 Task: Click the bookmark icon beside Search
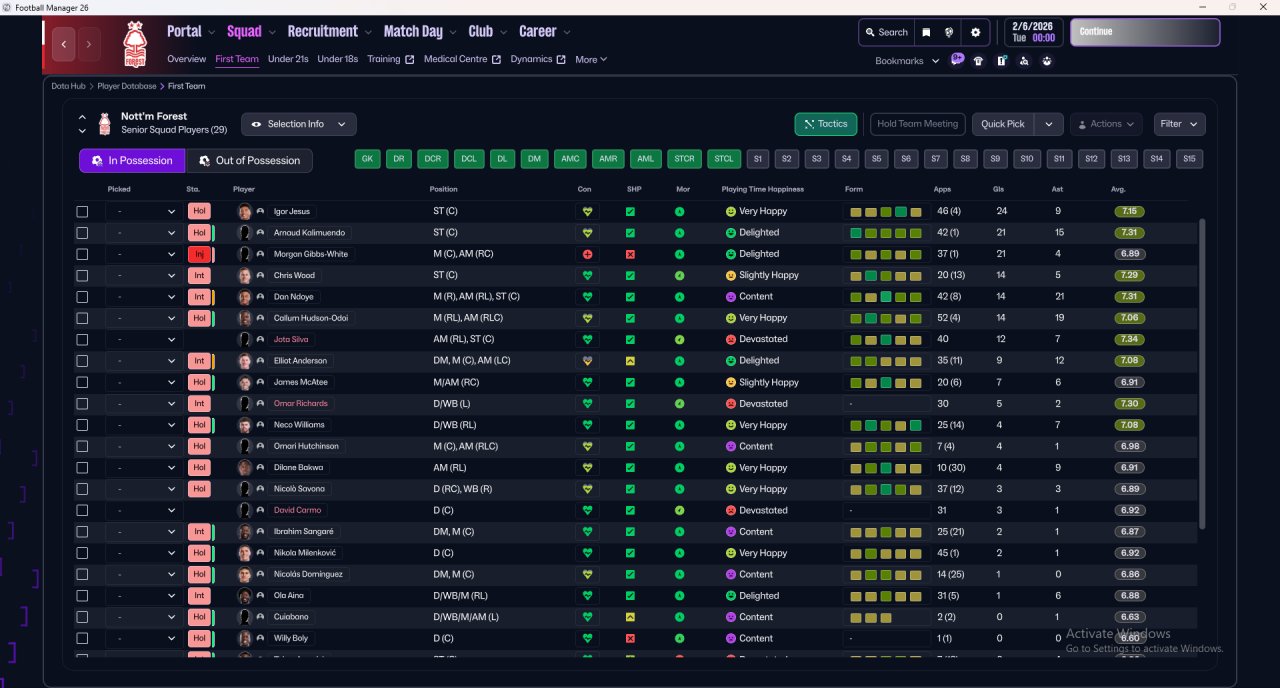(x=926, y=32)
